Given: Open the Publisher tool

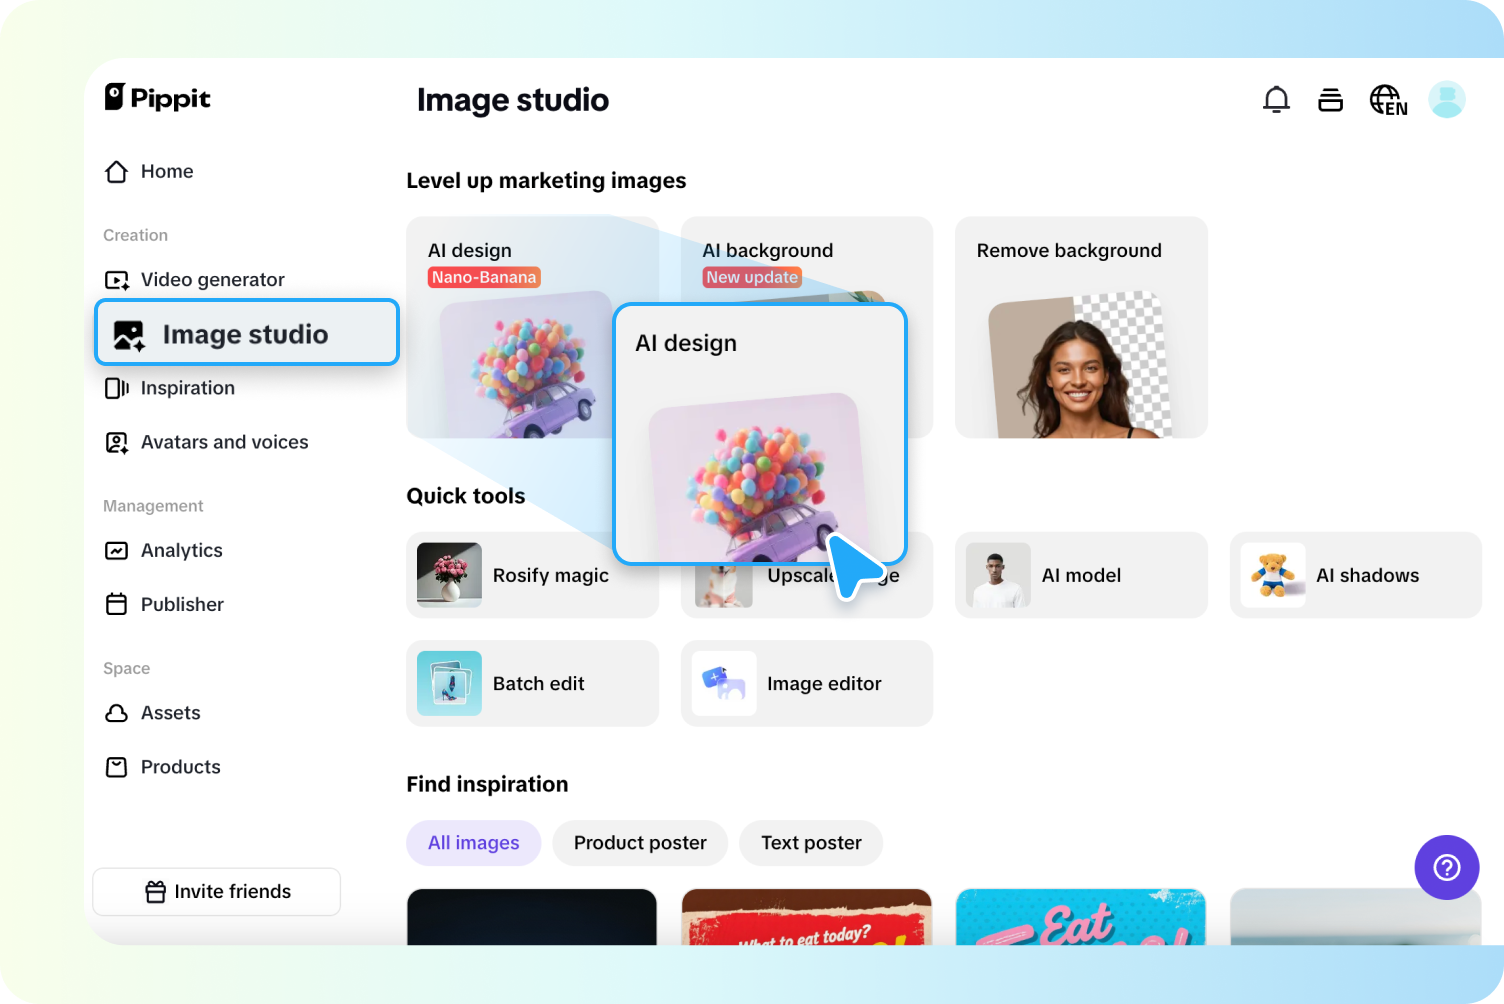Looking at the screenshot, I should [182, 604].
